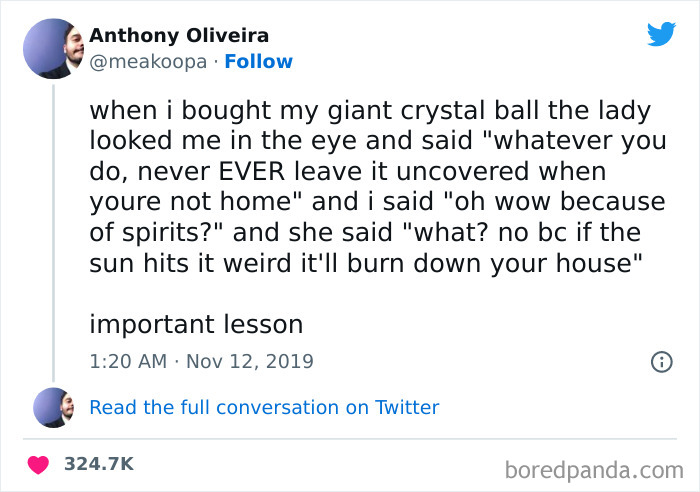This screenshot has height=492, width=700.
Task: Open the Anthony Oliveira display name
Action: (x=179, y=36)
